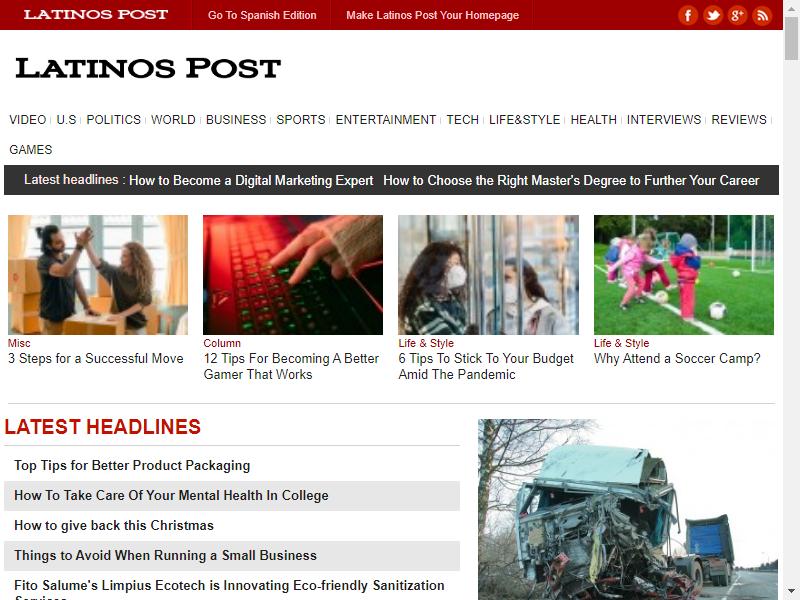Image resolution: width=800 pixels, height=600 pixels.
Task: Navigate to the GAMES section
Action: click(31, 149)
